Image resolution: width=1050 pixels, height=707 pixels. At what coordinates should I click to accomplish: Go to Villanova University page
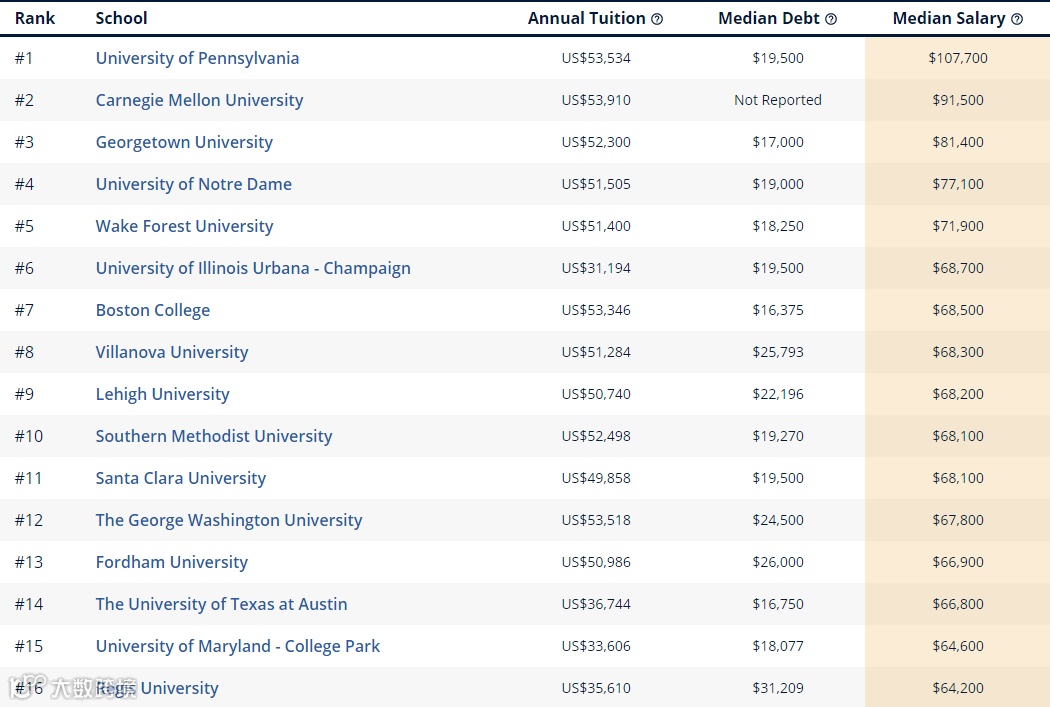172,352
